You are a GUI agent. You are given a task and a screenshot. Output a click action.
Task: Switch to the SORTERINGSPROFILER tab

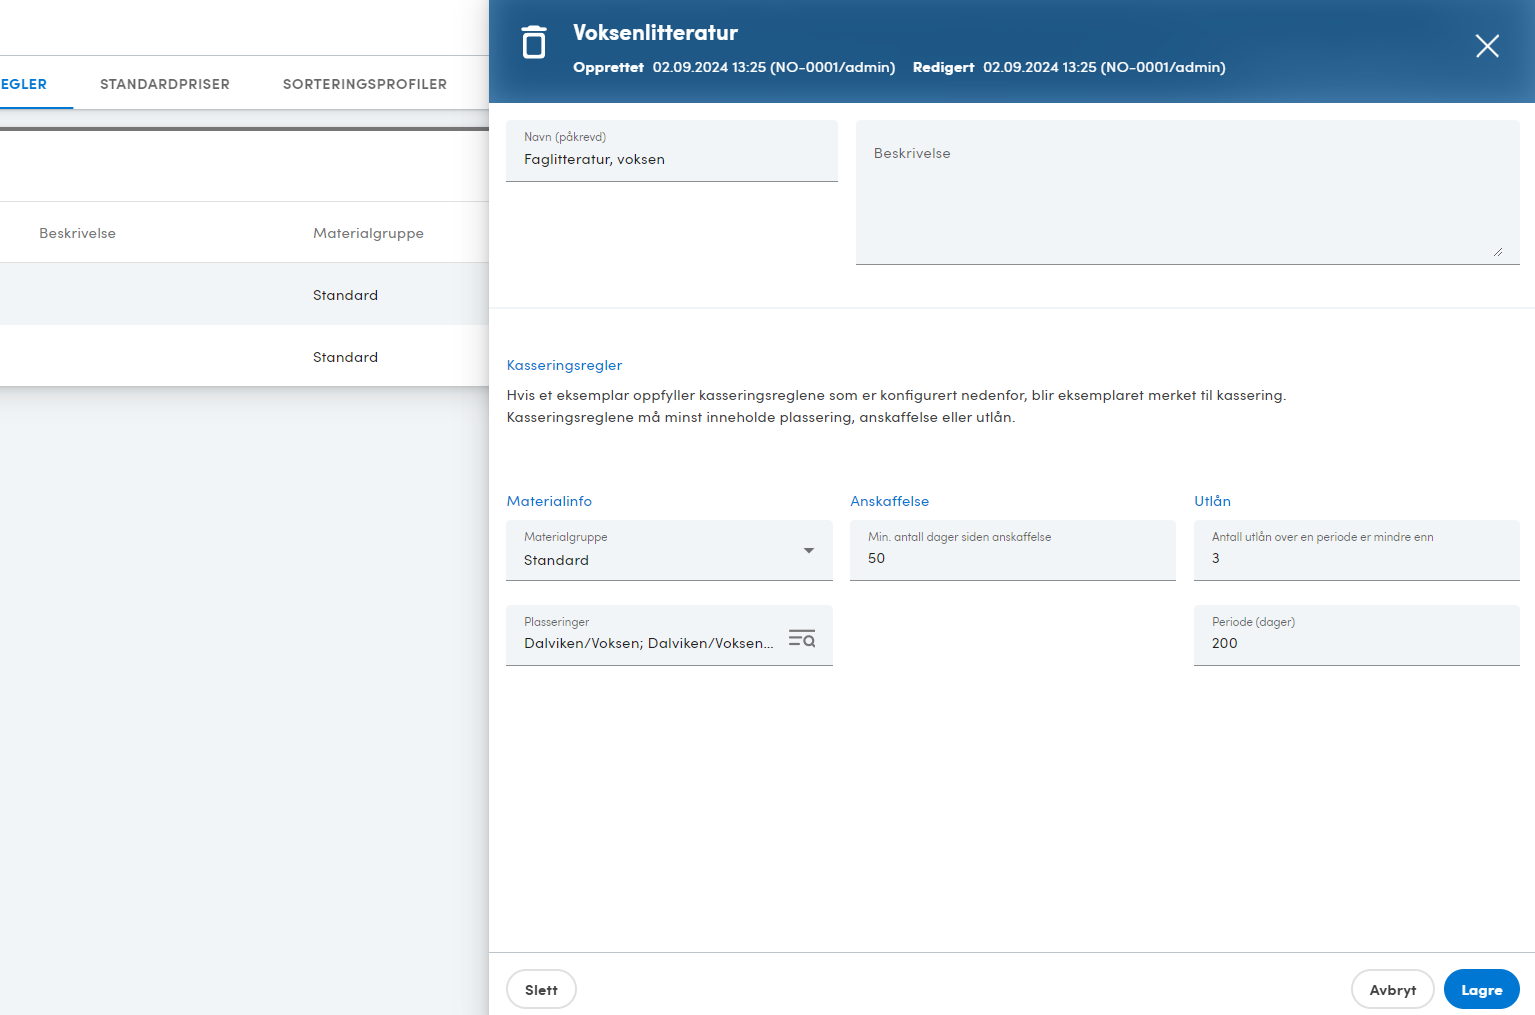coord(365,84)
